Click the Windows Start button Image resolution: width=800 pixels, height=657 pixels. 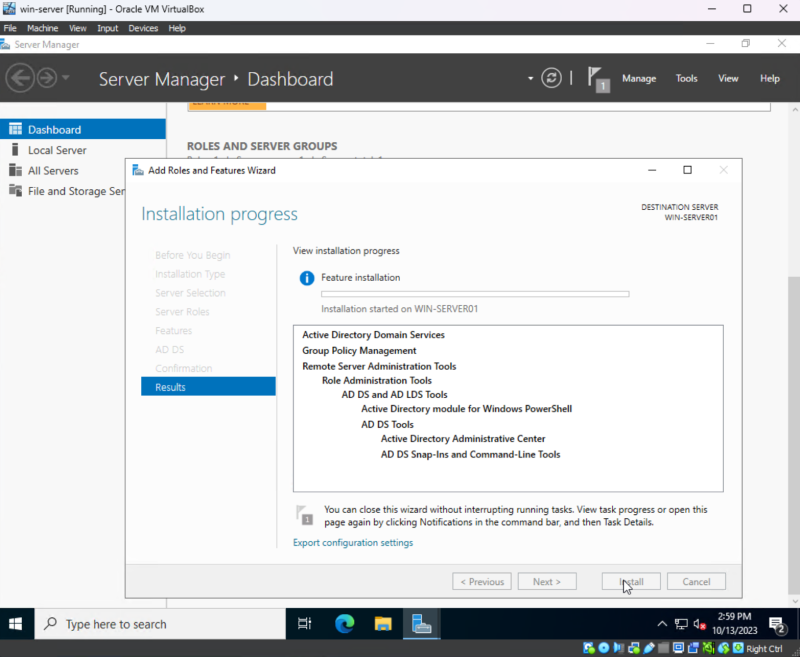[17, 624]
